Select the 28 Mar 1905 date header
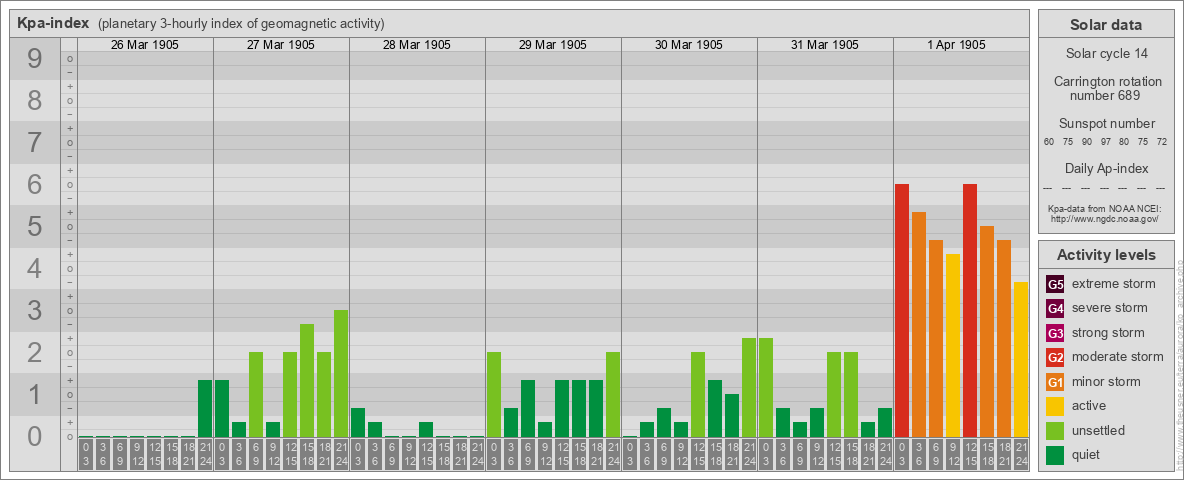 click(417, 45)
